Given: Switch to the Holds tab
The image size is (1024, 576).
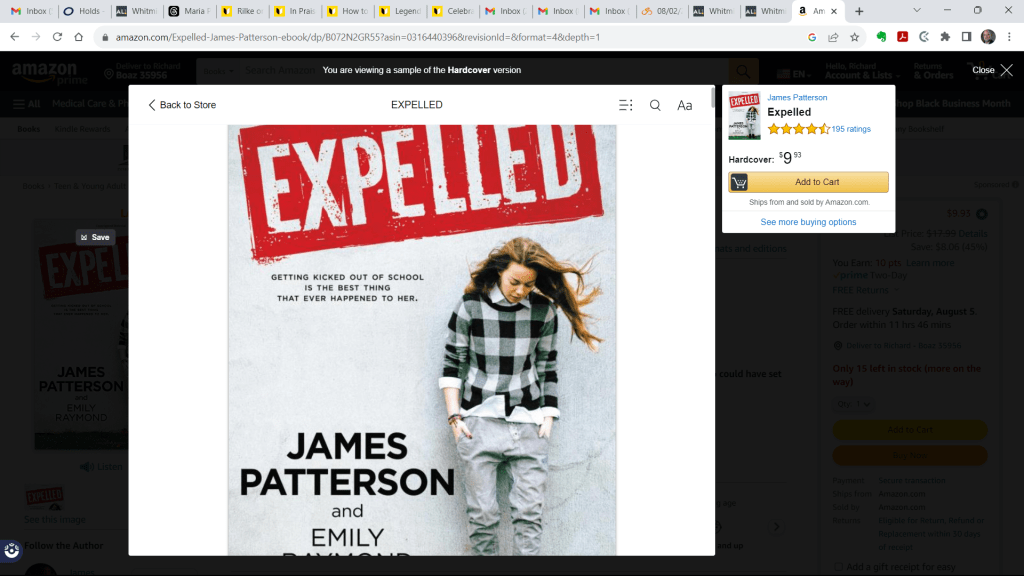Looking at the screenshot, I should coord(82,11).
